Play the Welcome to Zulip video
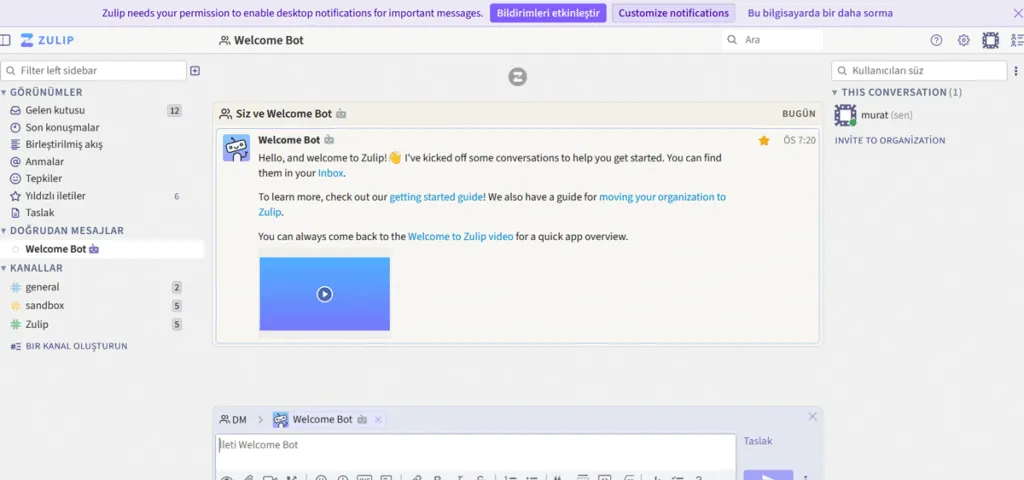1024x480 pixels. pos(324,294)
